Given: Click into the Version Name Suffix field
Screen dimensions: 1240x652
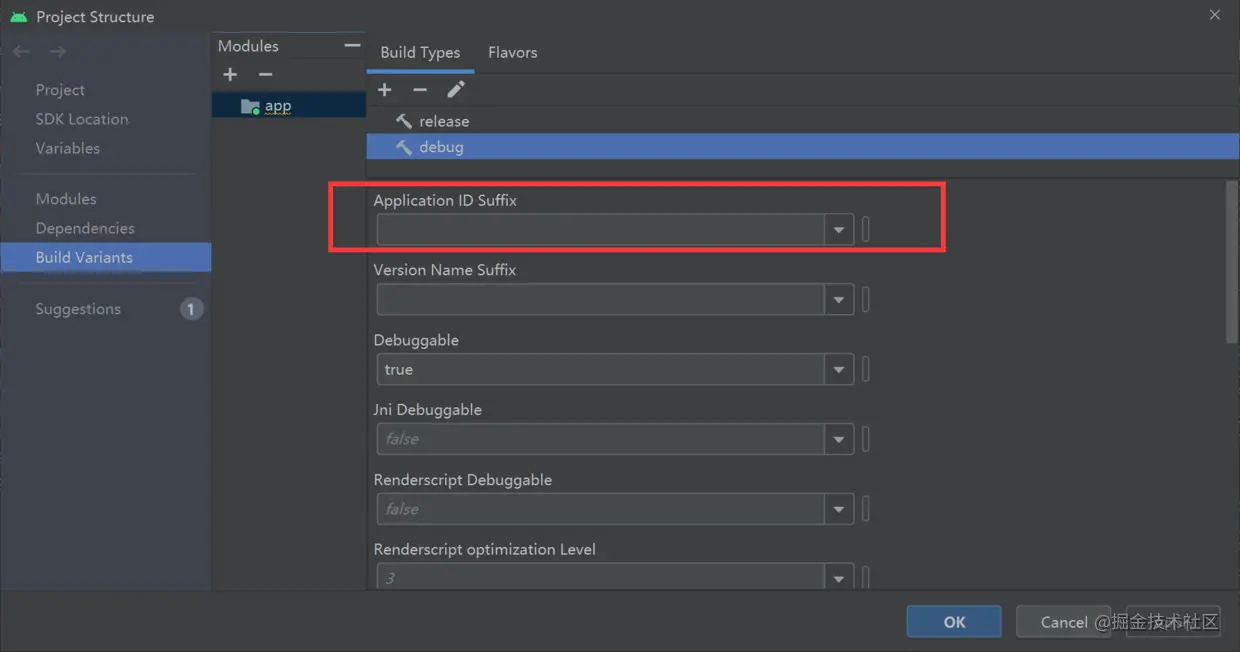Looking at the screenshot, I should [600, 300].
